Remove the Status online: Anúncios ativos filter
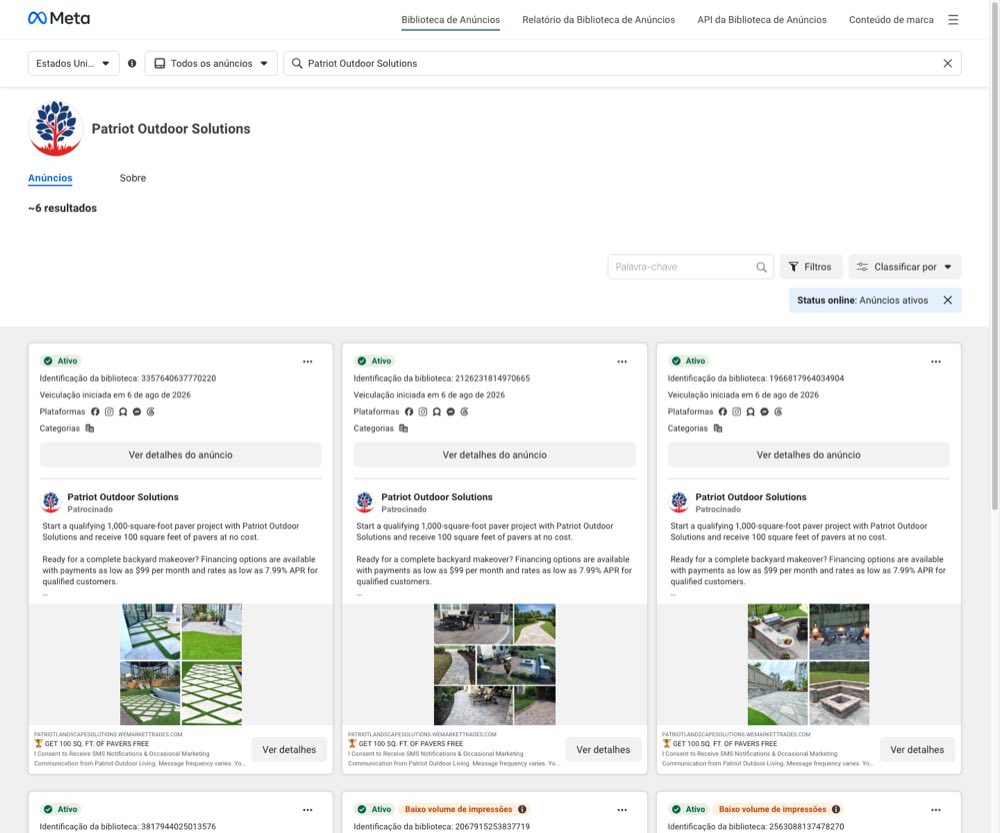1000x833 pixels. tap(948, 300)
